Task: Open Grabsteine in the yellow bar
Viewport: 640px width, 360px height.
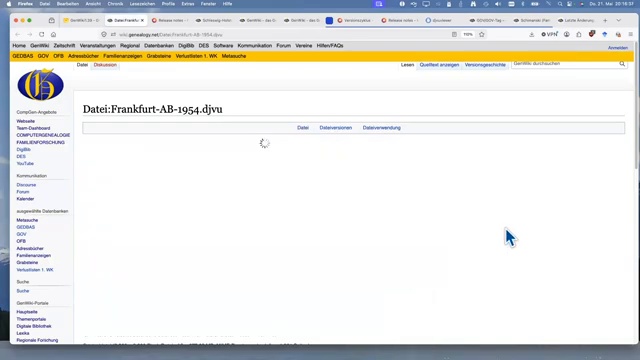Action: pyautogui.click(x=159, y=56)
